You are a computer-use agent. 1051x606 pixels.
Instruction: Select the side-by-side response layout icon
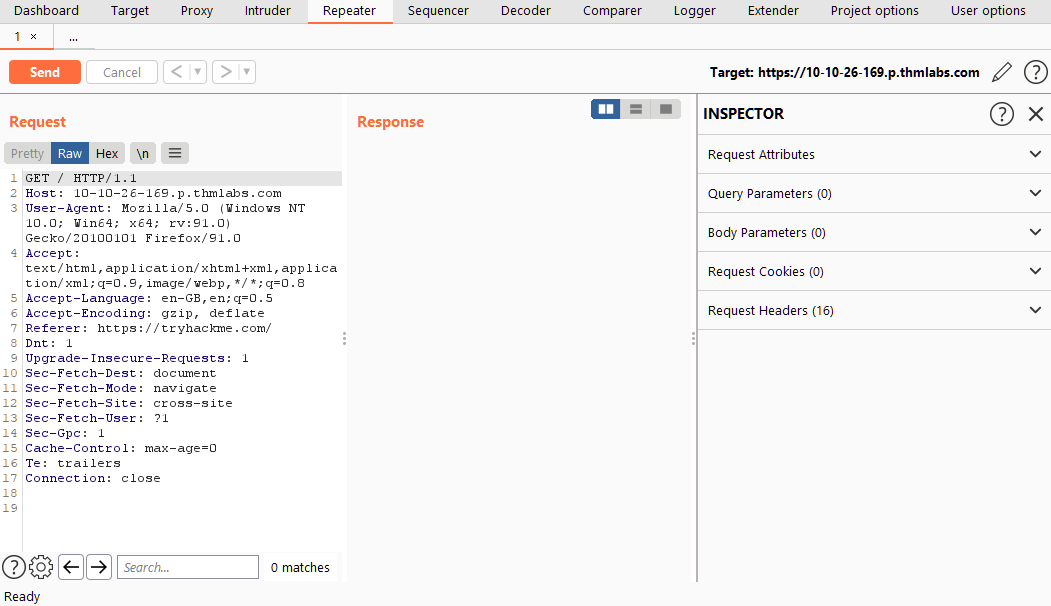coord(605,109)
